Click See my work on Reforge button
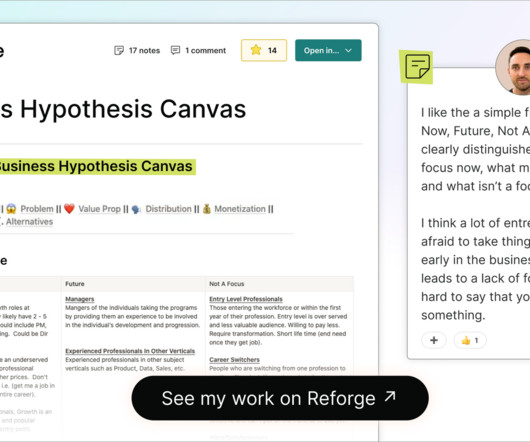530x442 pixels. pos(280,398)
